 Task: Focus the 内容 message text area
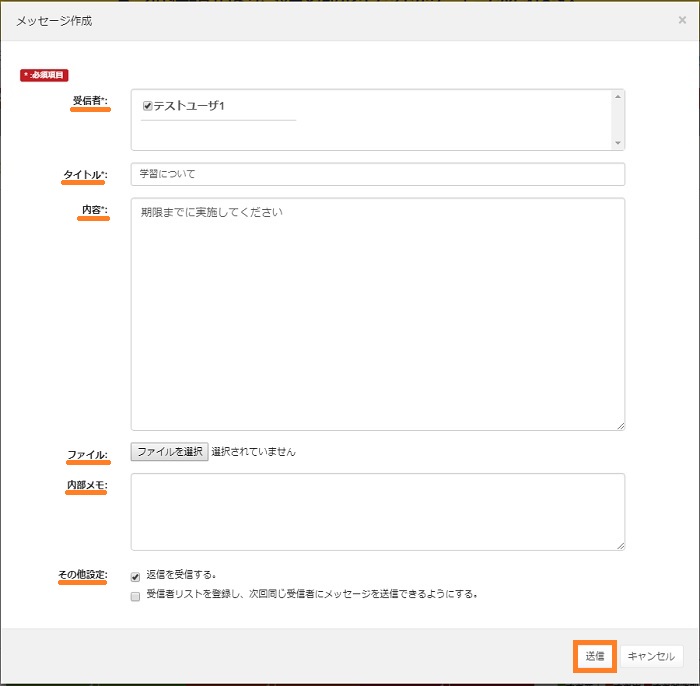click(x=377, y=314)
